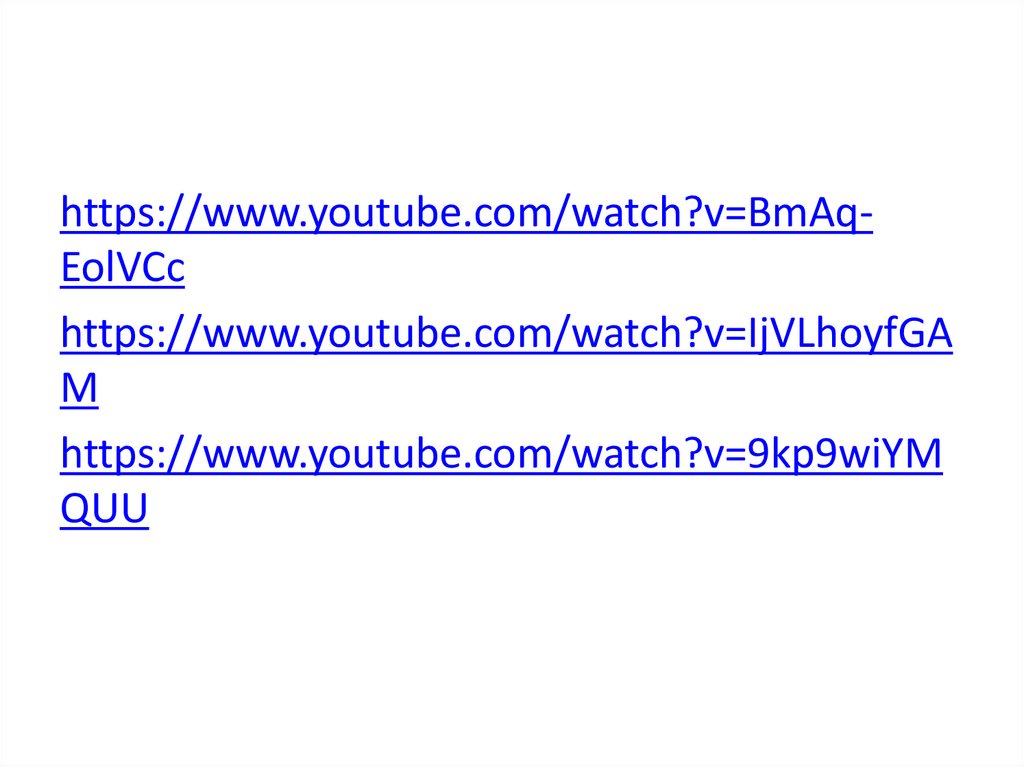The width and height of the screenshot is (1024, 767).
Task: Click the wrapped link text EoIVCc
Action: click(122, 267)
